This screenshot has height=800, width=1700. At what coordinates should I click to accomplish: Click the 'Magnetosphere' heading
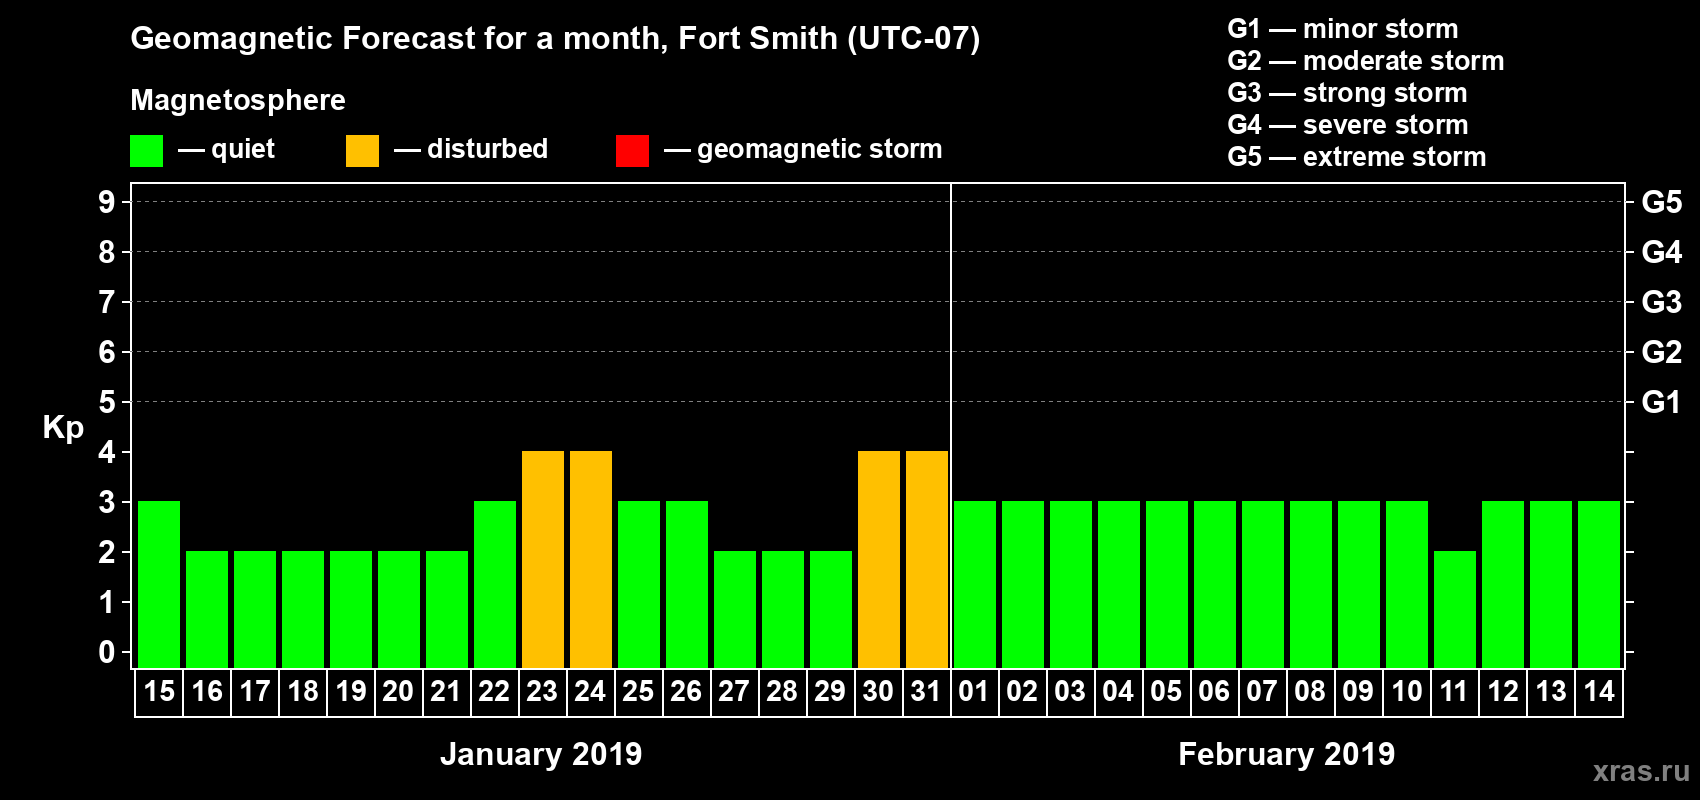pyautogui.click(x=238, y=100)
